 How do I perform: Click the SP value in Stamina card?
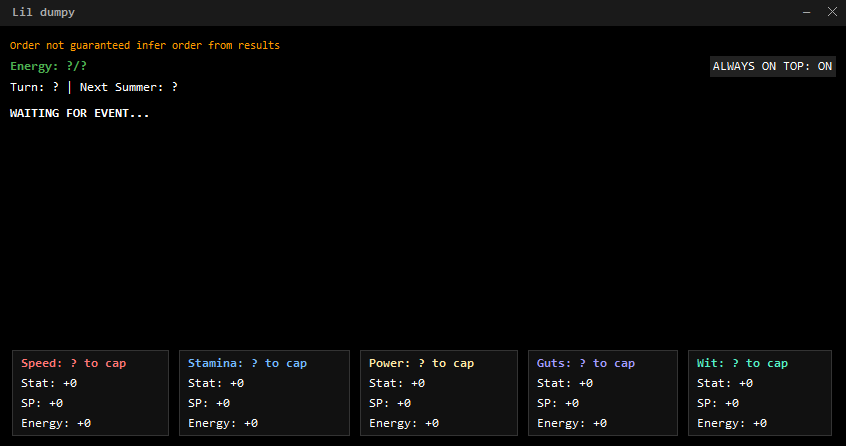(209, 403)
